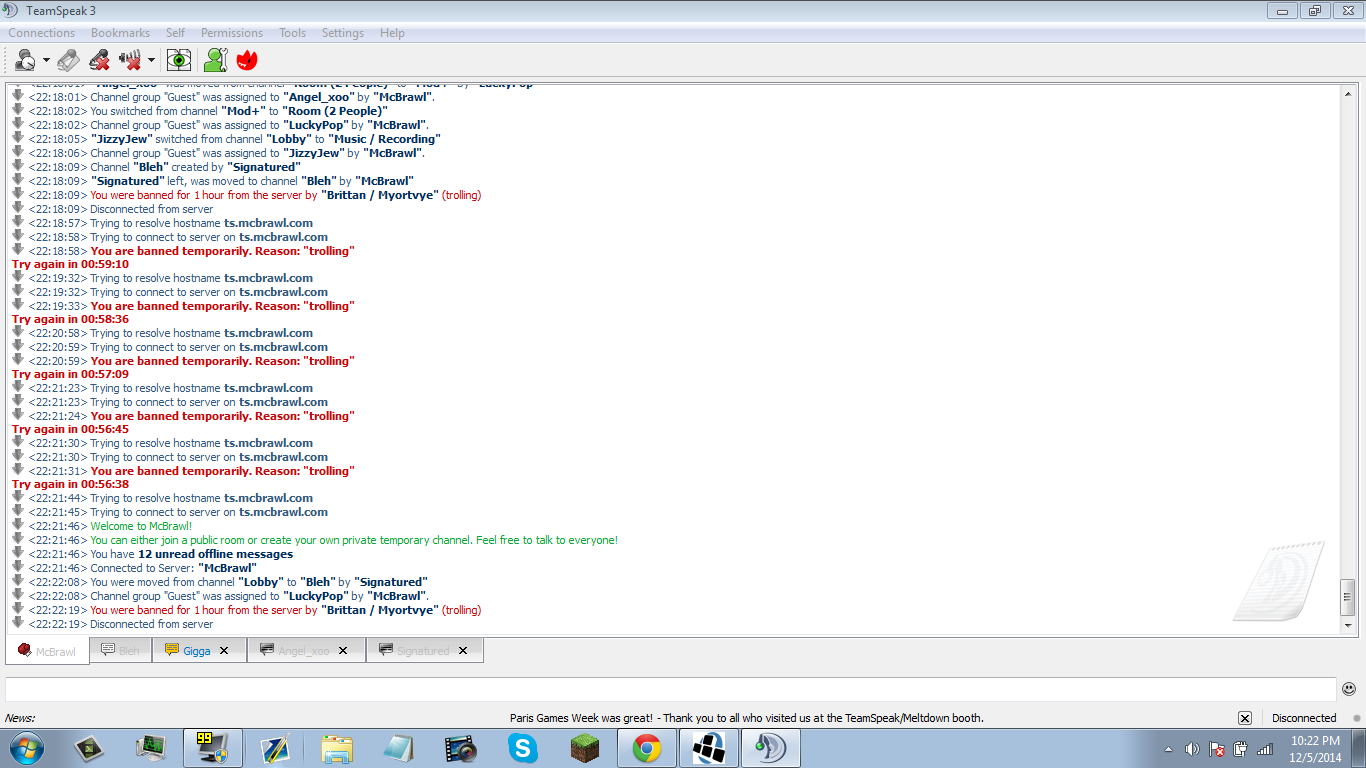1366x768 pixels.
Task: Click the chat log scrollbar up arrow
Action: pos(1348,92)
